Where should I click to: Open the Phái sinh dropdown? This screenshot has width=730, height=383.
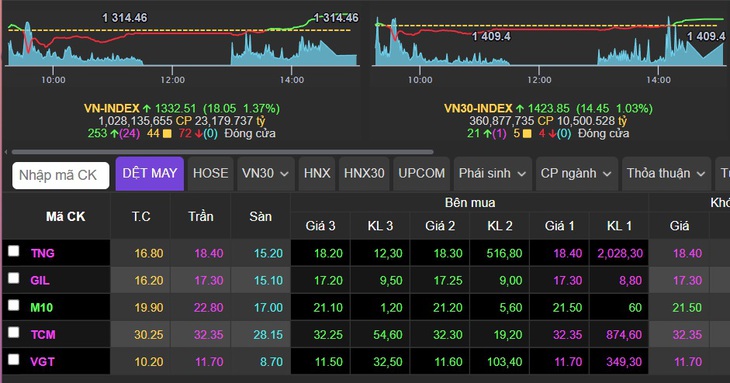[492, 174]
